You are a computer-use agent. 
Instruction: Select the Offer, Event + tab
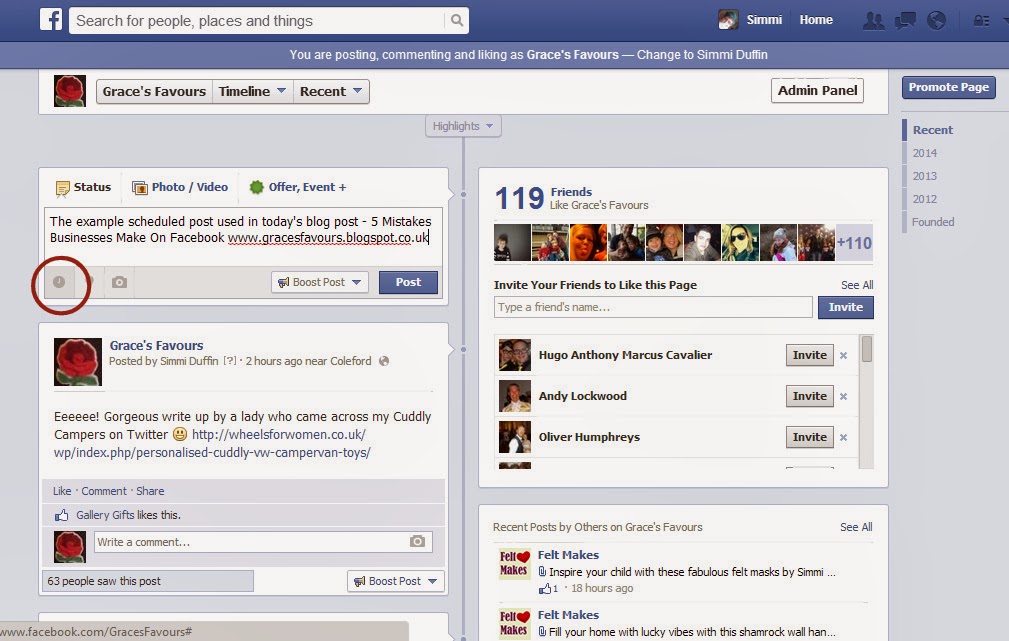coord(298,187)
